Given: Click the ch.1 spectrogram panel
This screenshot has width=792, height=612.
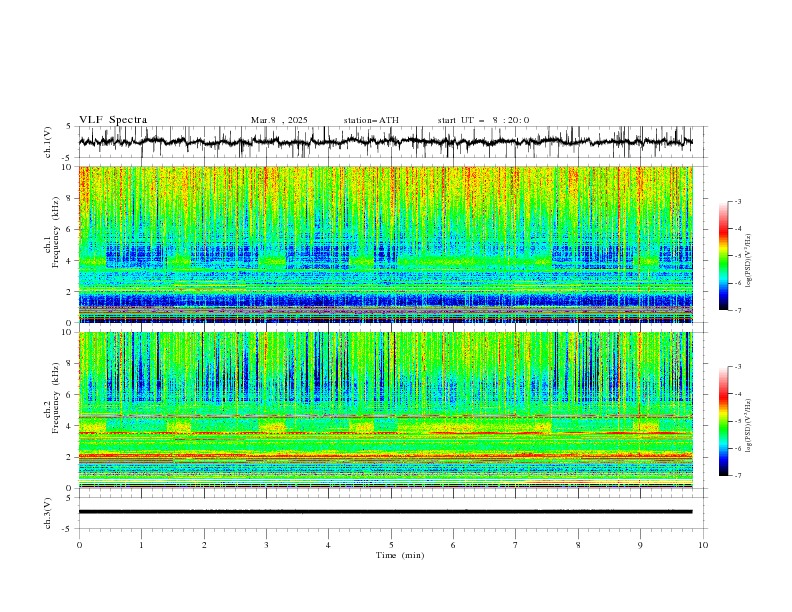Looking at the screenshot, I should (385, 244).
